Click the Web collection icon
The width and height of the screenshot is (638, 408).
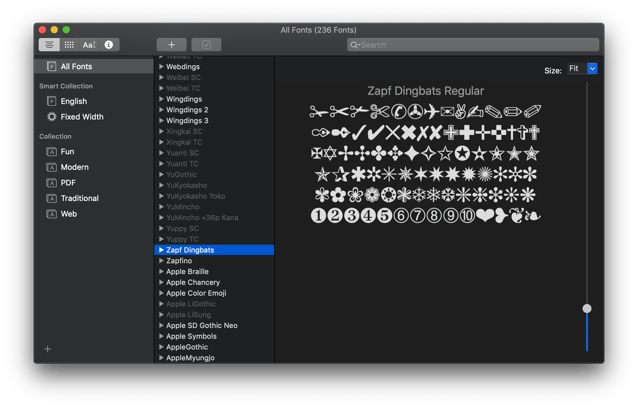(51, 214)
